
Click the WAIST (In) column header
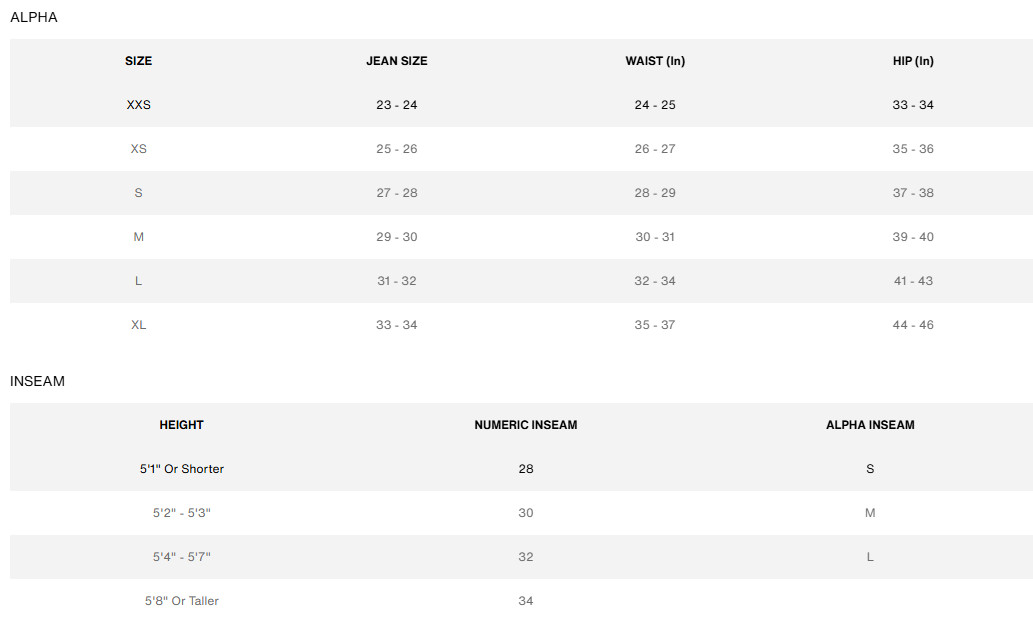coord(655,61)
